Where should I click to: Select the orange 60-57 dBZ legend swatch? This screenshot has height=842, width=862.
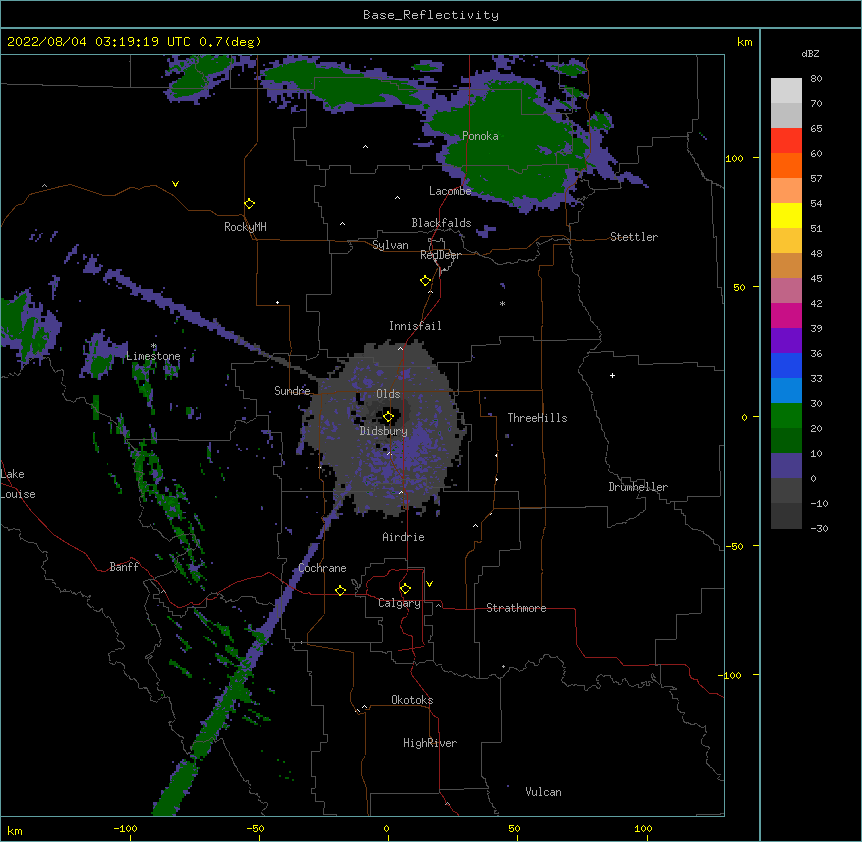tap(786, 165)
